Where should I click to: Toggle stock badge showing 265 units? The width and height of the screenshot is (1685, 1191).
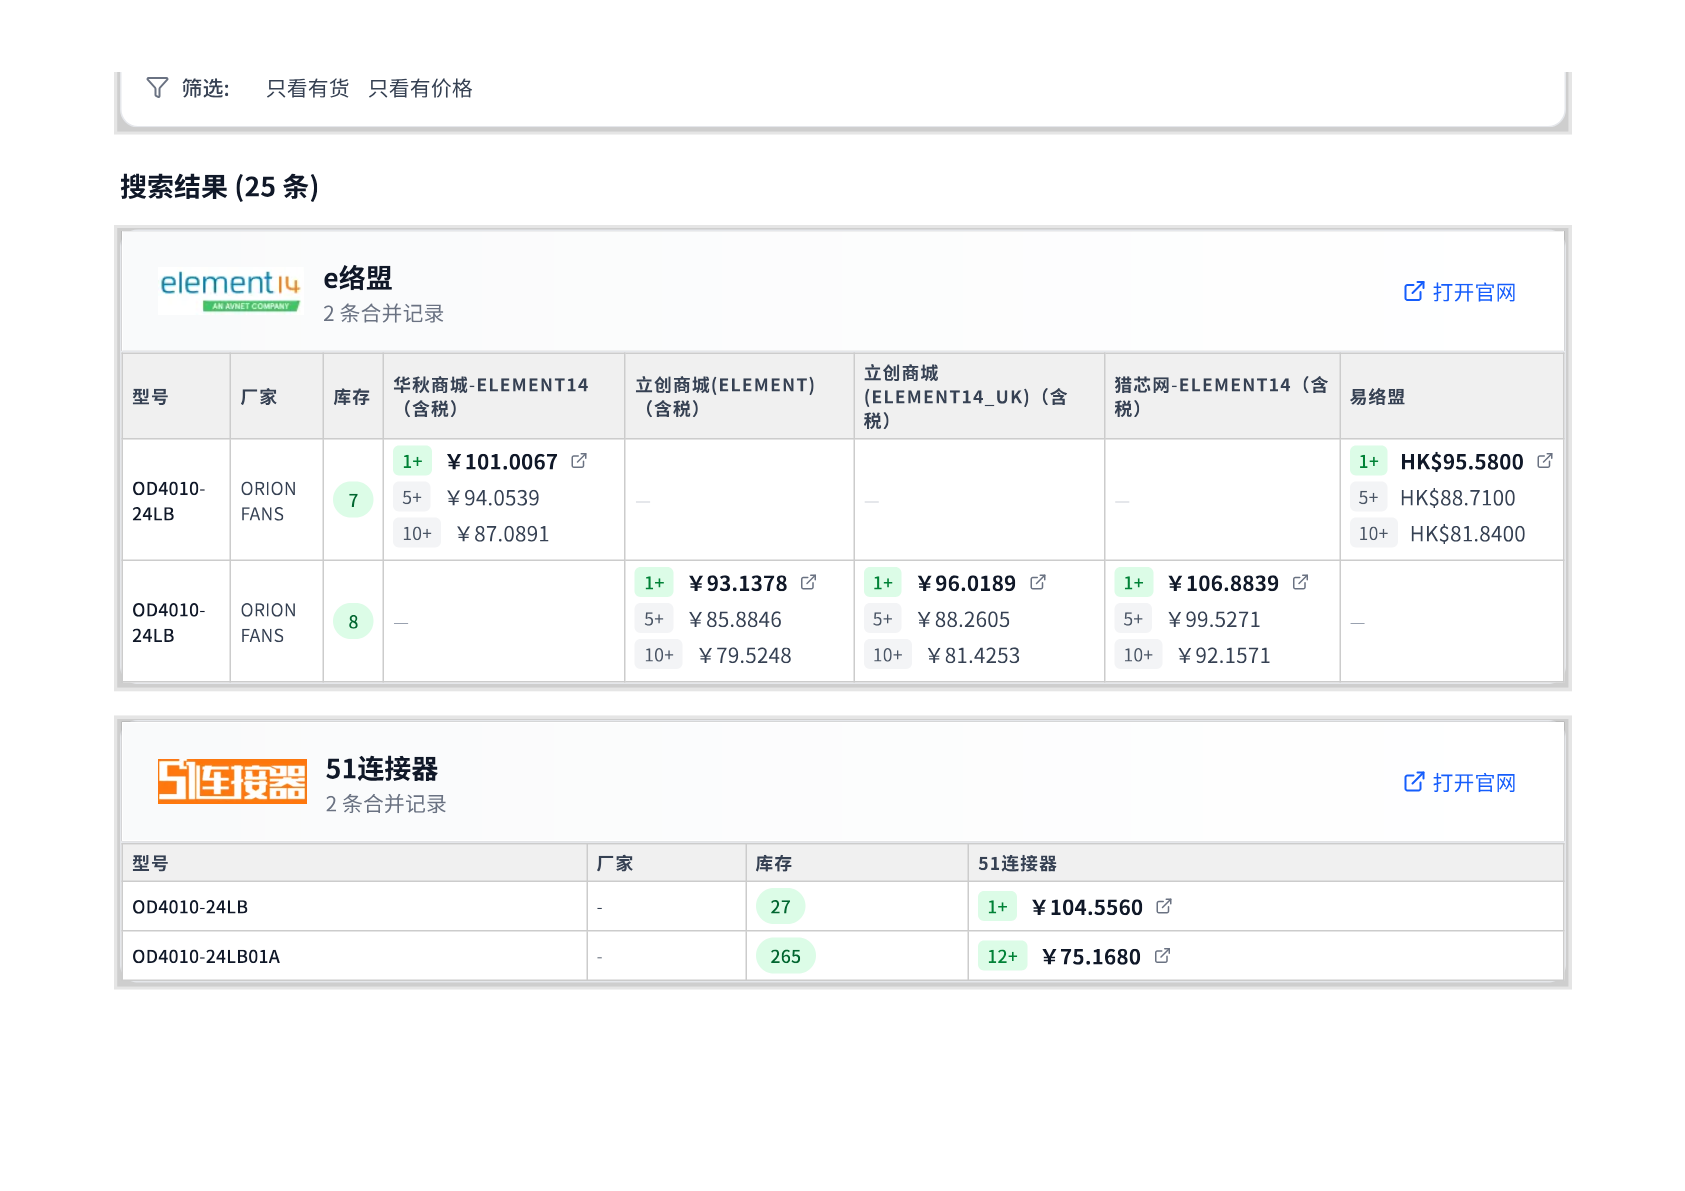785,956
